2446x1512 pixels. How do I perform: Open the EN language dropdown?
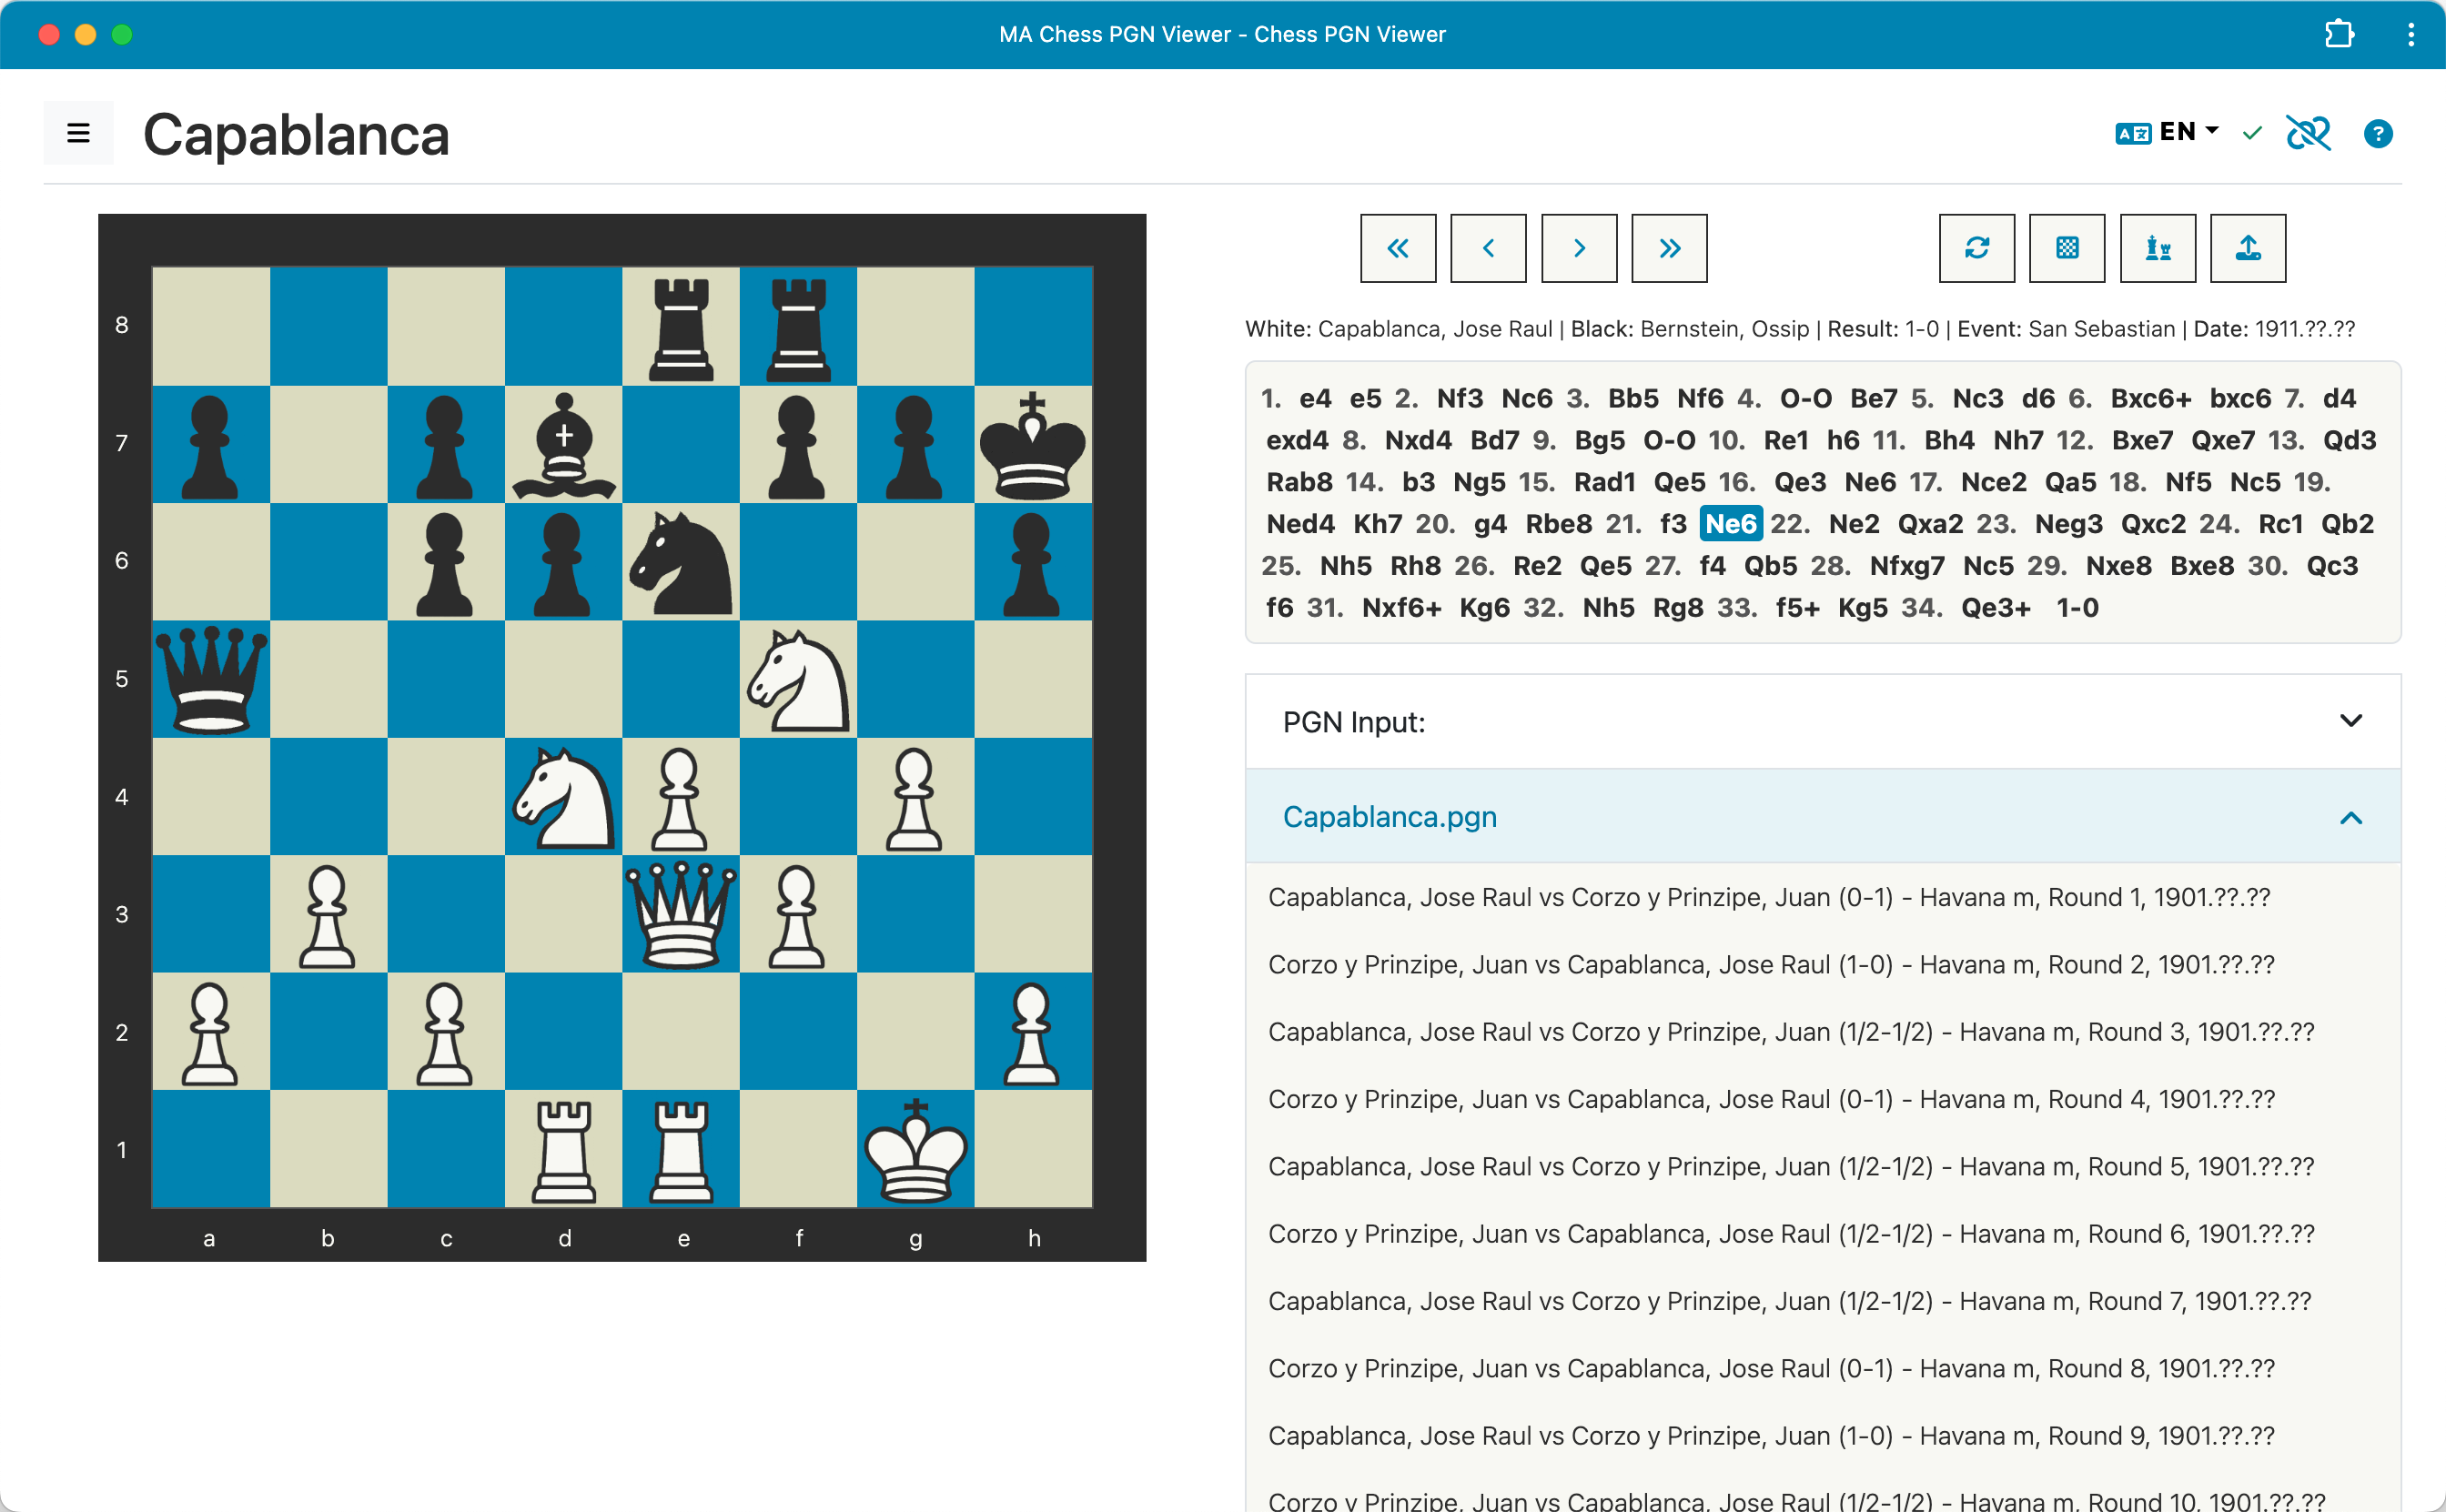pyautogui.click(x=2167, y=132)
